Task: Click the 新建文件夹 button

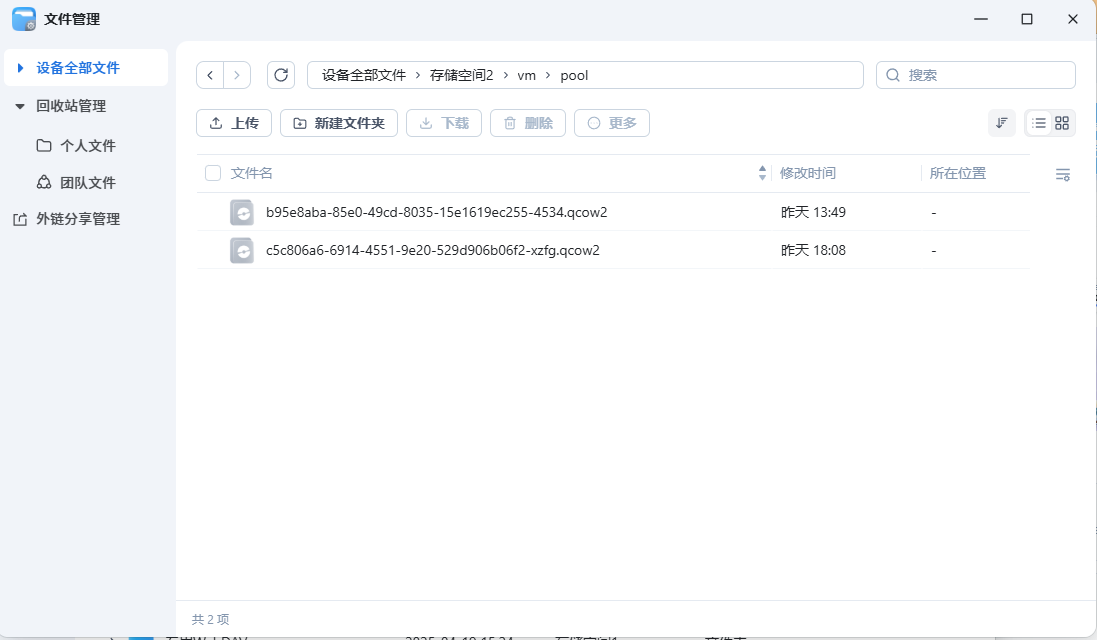Action: 339,123
